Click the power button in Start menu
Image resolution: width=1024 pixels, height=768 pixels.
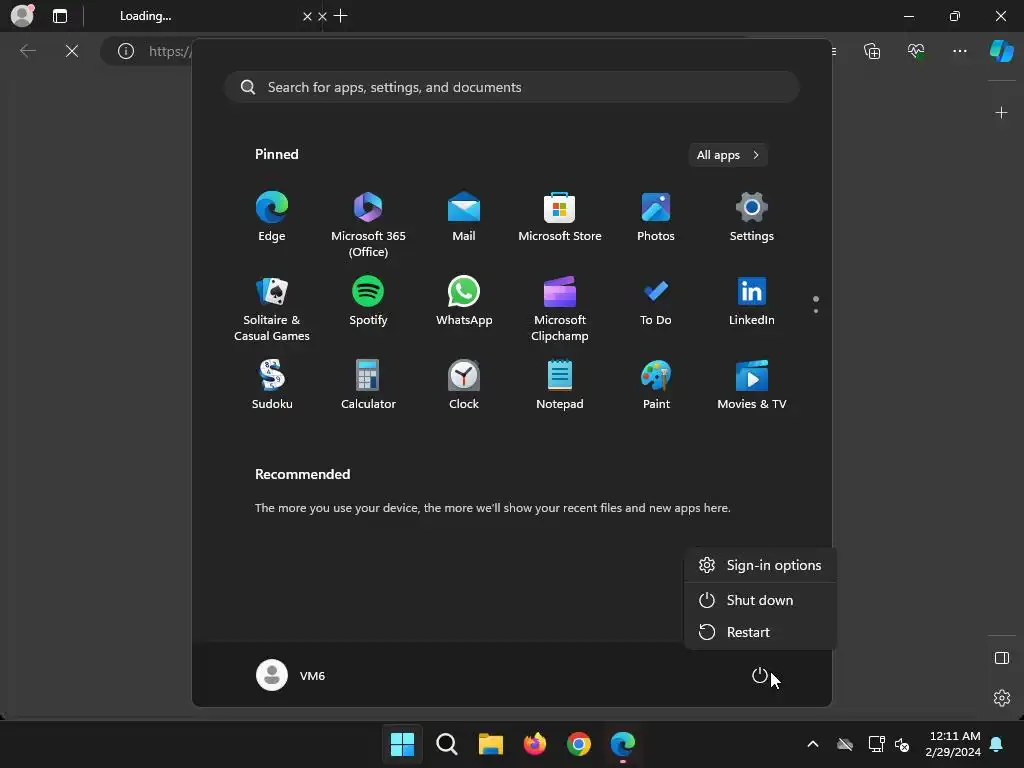click(x=760, y=675)
